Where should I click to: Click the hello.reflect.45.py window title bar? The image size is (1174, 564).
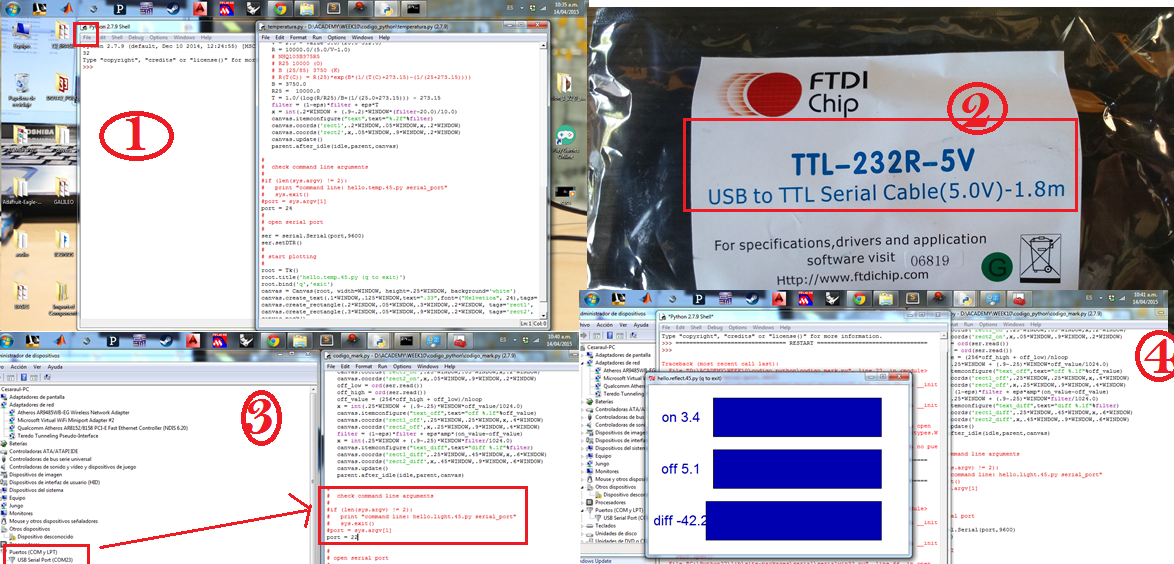[779, 378]
